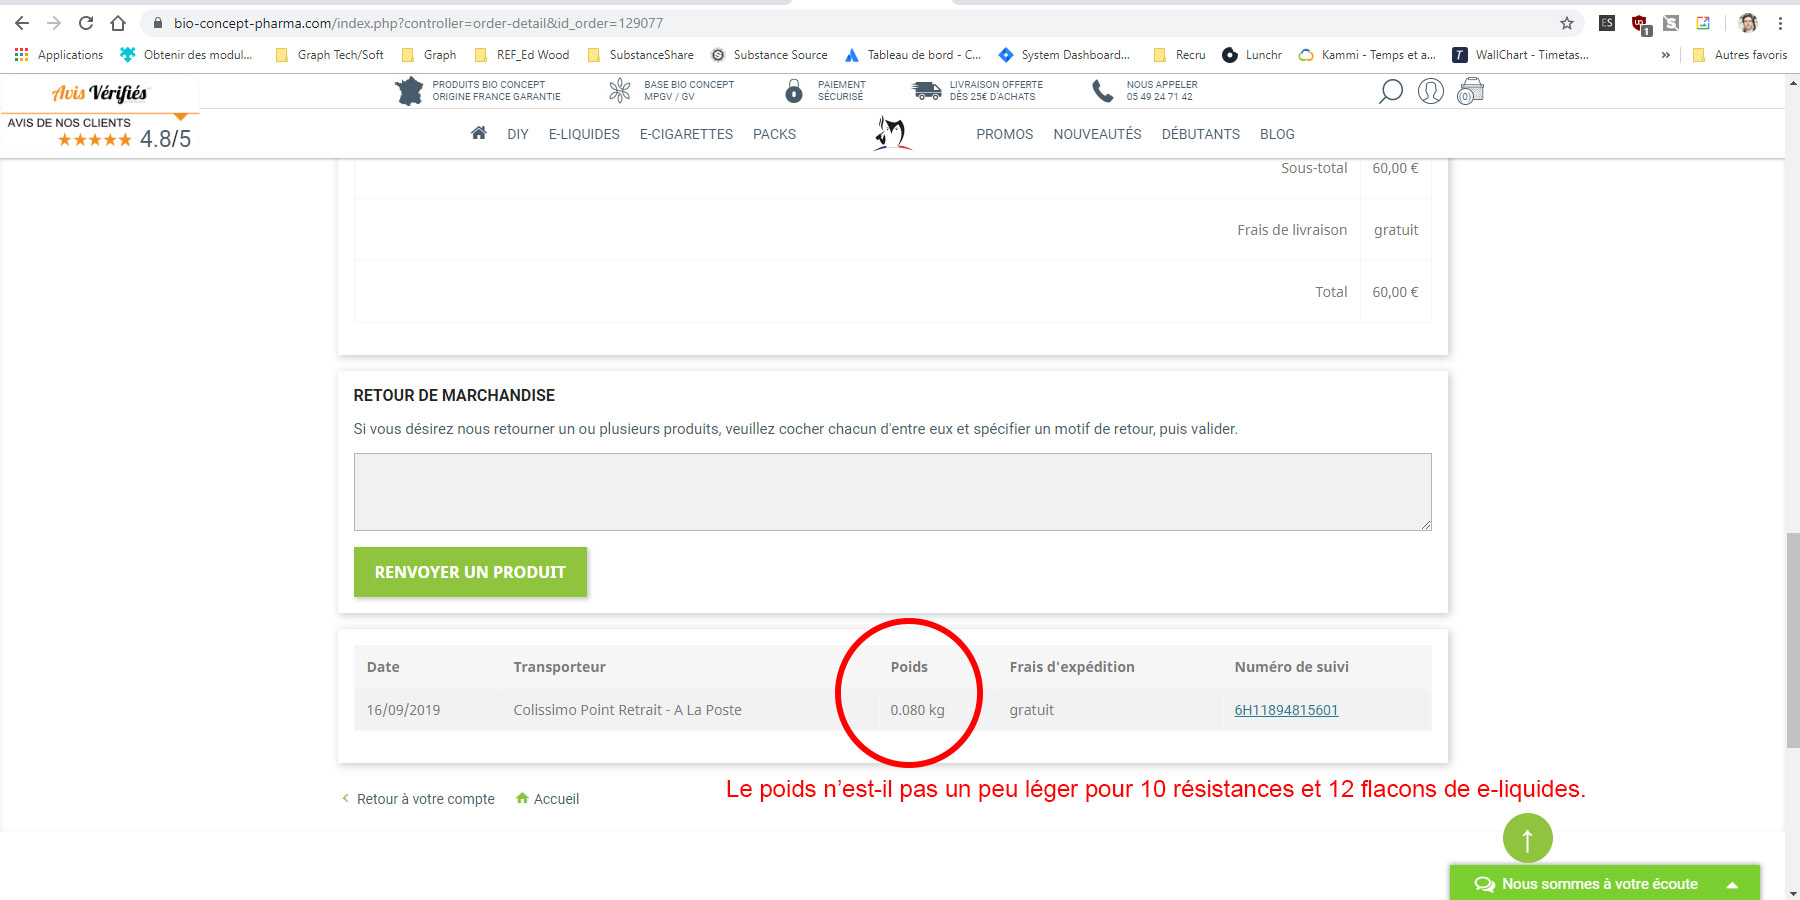
Task: Click the Bio Concept center logo
Action: click(x=892, y=133)
